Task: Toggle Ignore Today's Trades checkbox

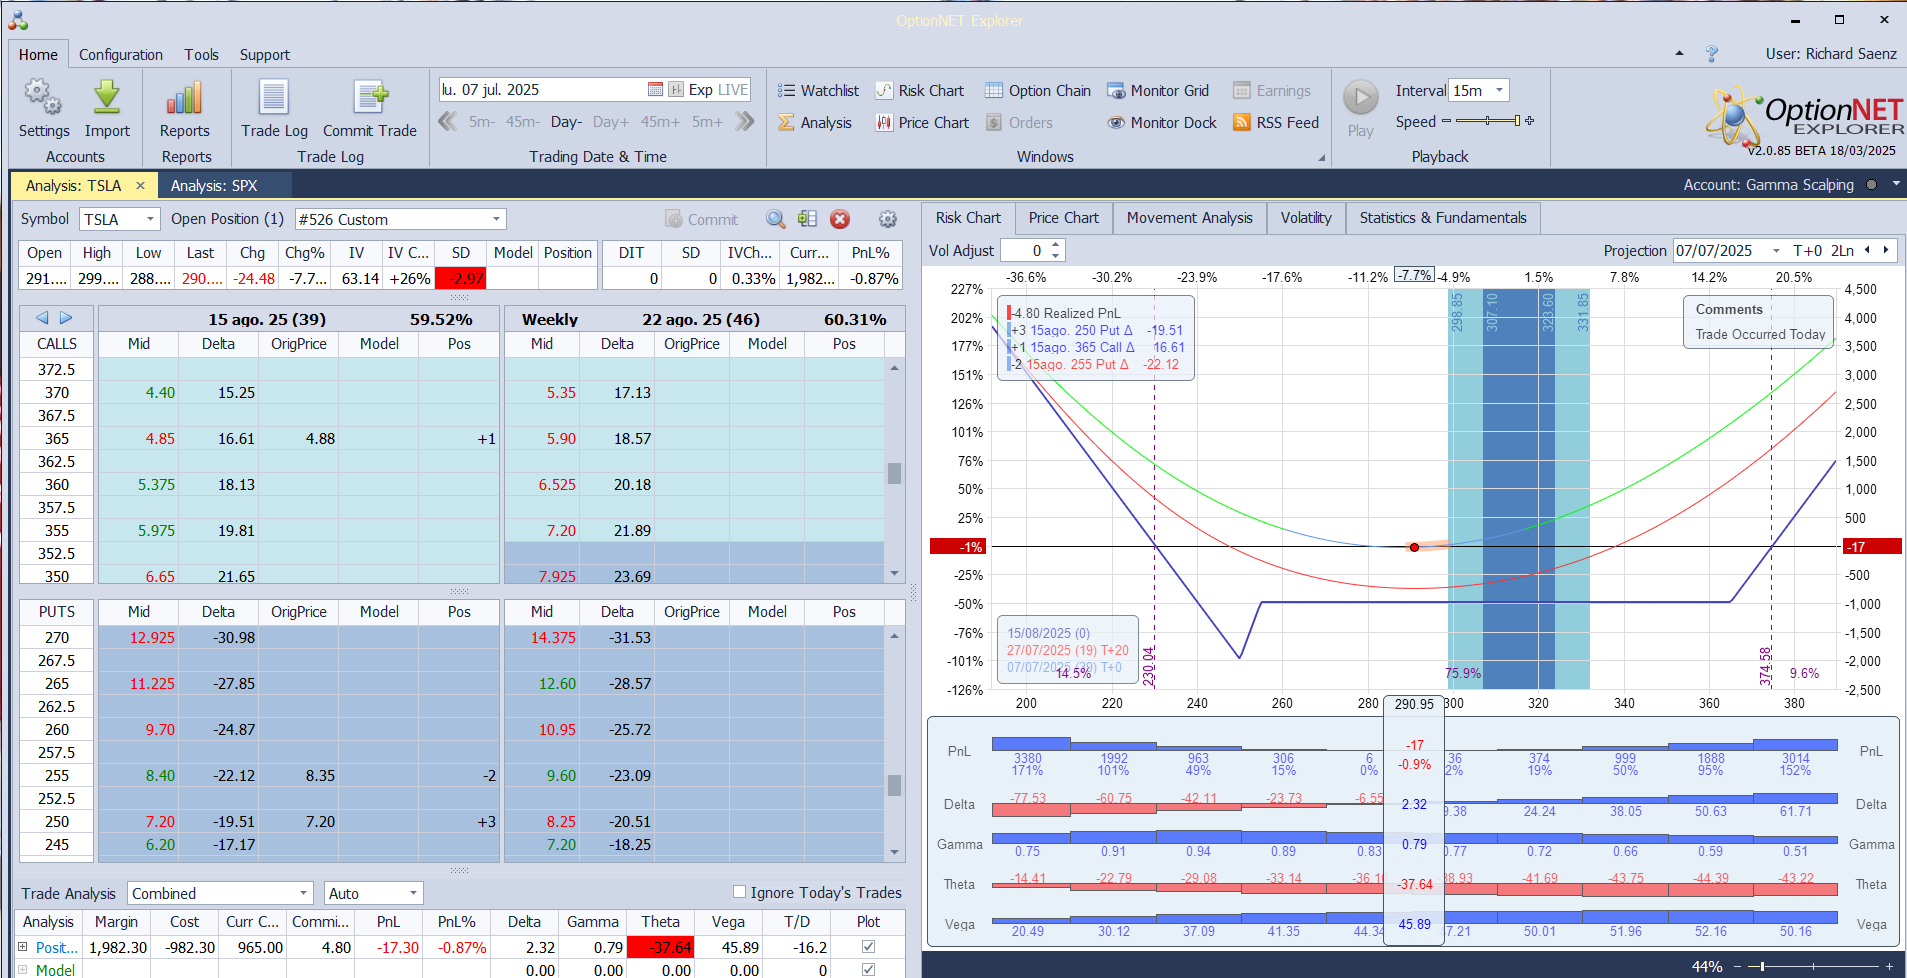Action: point(739,892)
